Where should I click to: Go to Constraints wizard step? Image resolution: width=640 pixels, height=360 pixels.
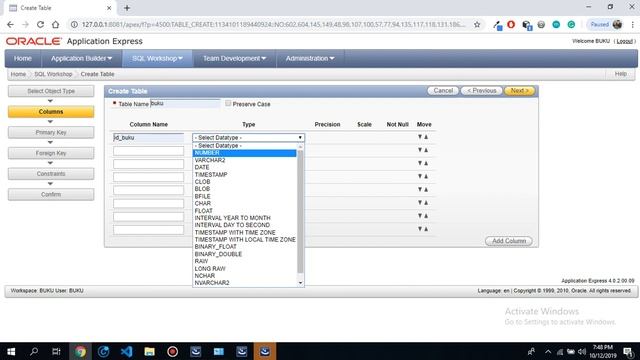pyautogui.click(x=51, y=174)
